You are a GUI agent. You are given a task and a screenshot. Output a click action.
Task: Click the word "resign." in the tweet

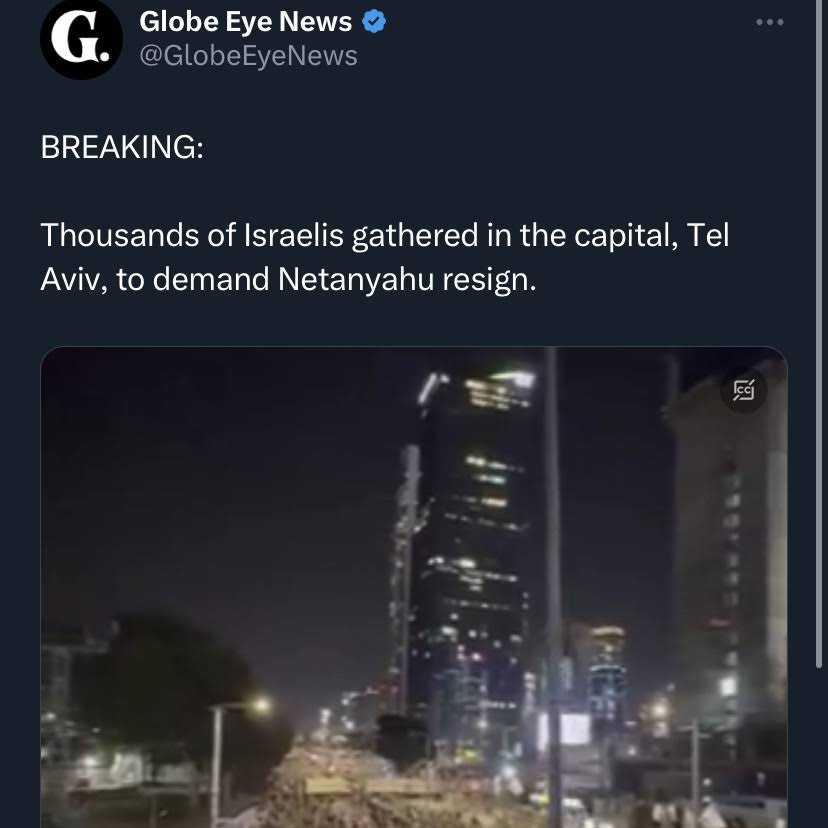click(x=489, y=280)
